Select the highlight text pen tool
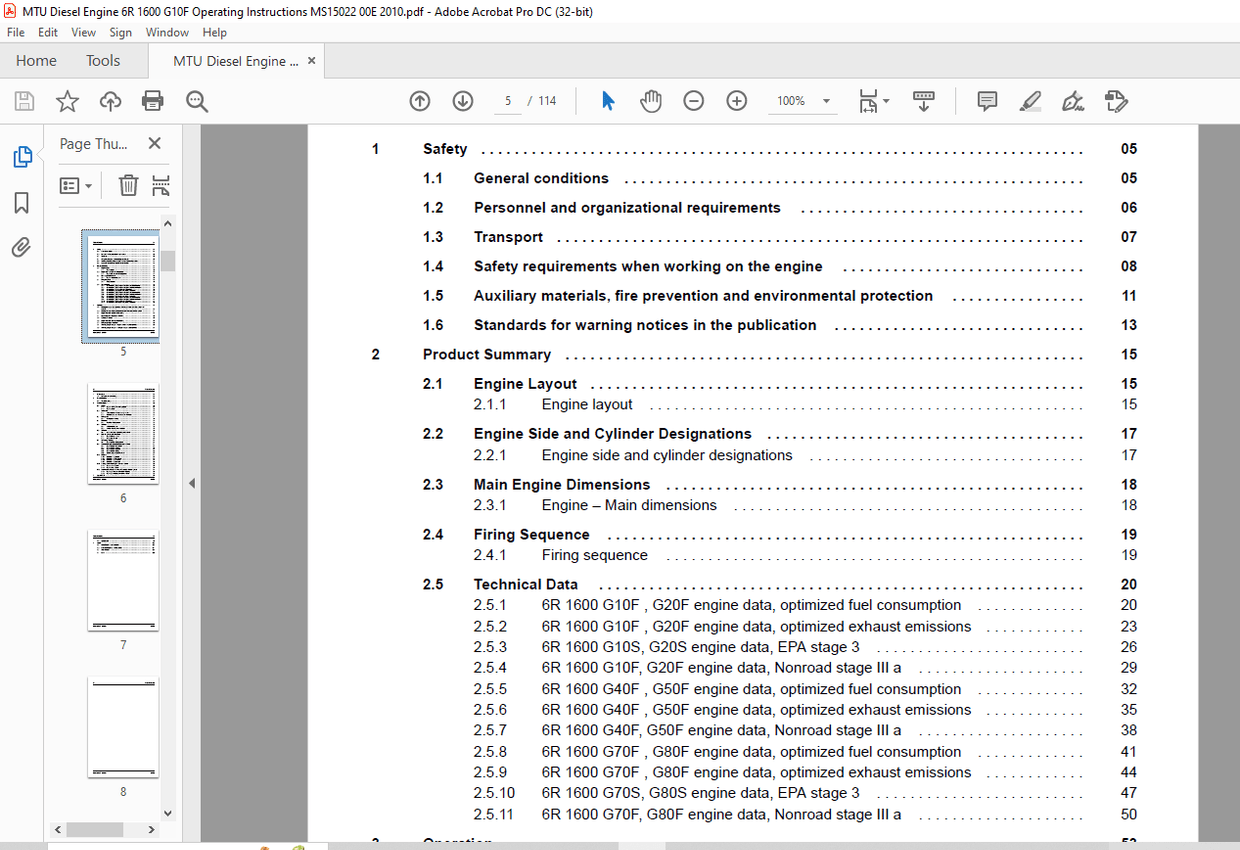1240x850 pixels. coord(1030,101)
